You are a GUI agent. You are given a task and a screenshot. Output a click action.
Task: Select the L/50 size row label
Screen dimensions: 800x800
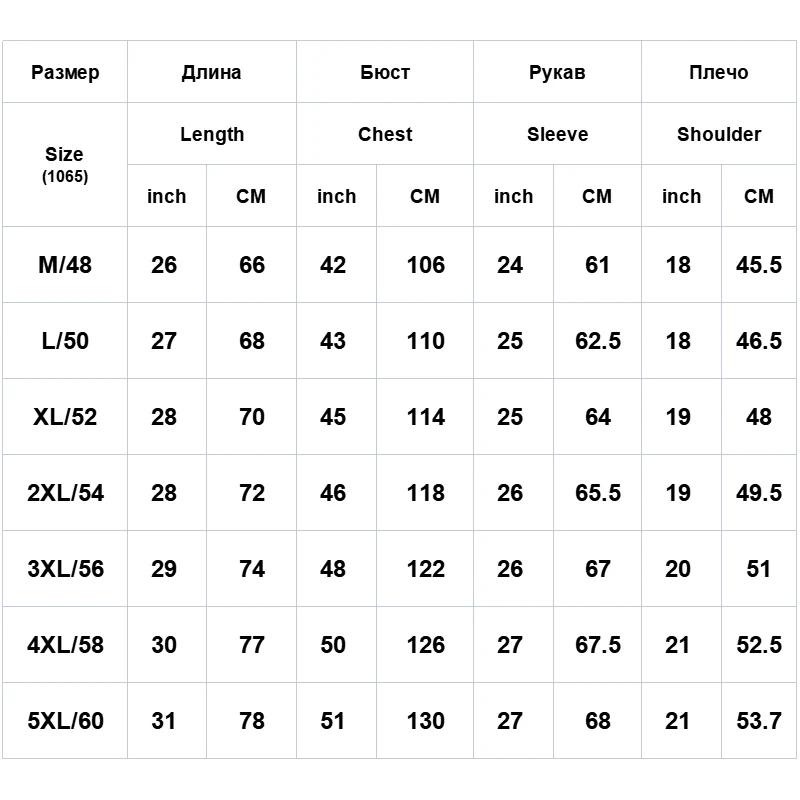coord(65,341)
